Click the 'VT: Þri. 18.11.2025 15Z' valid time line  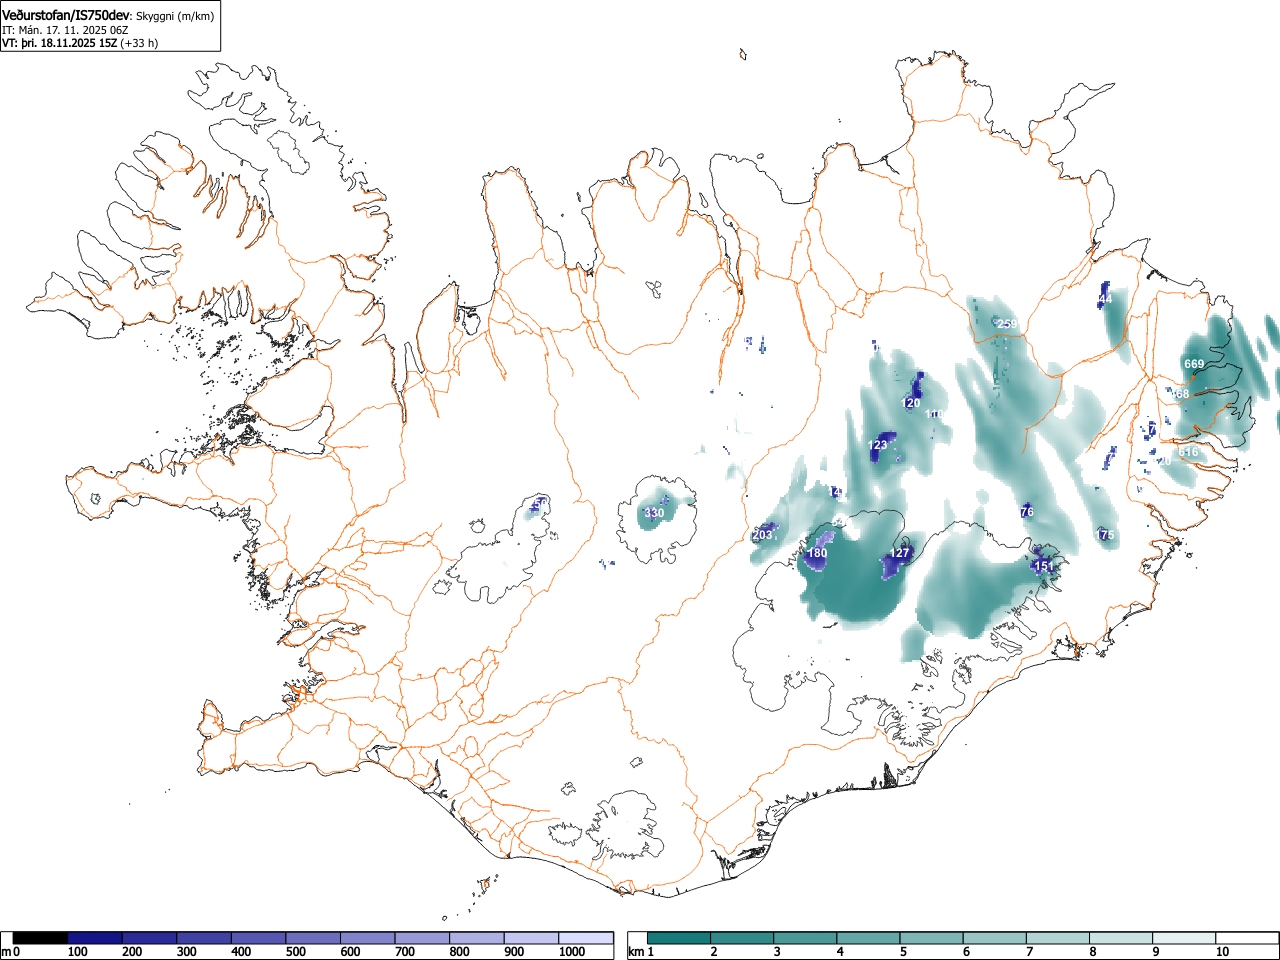[x=59, y=43]
